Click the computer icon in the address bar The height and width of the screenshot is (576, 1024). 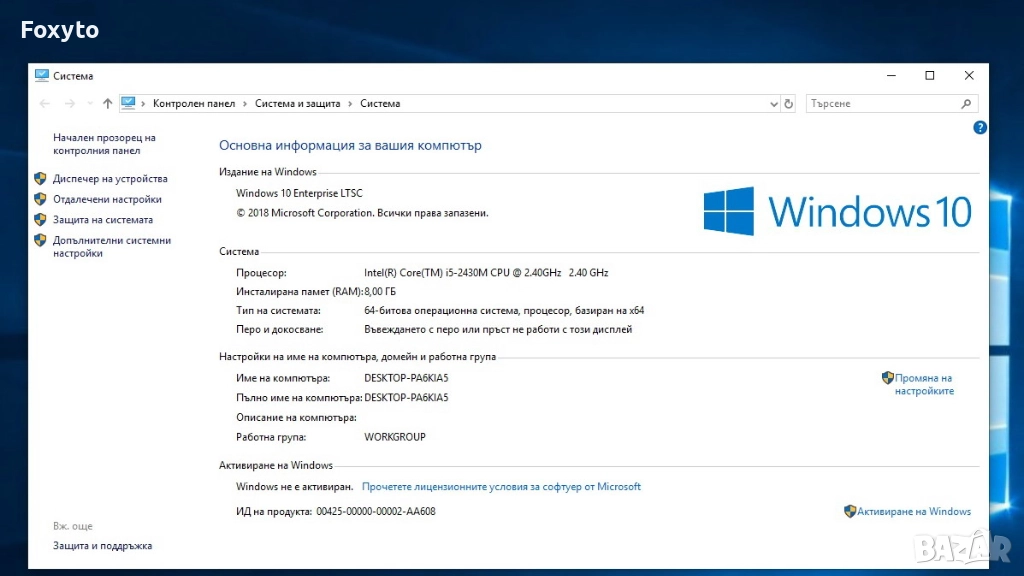(x=128, y=103)
